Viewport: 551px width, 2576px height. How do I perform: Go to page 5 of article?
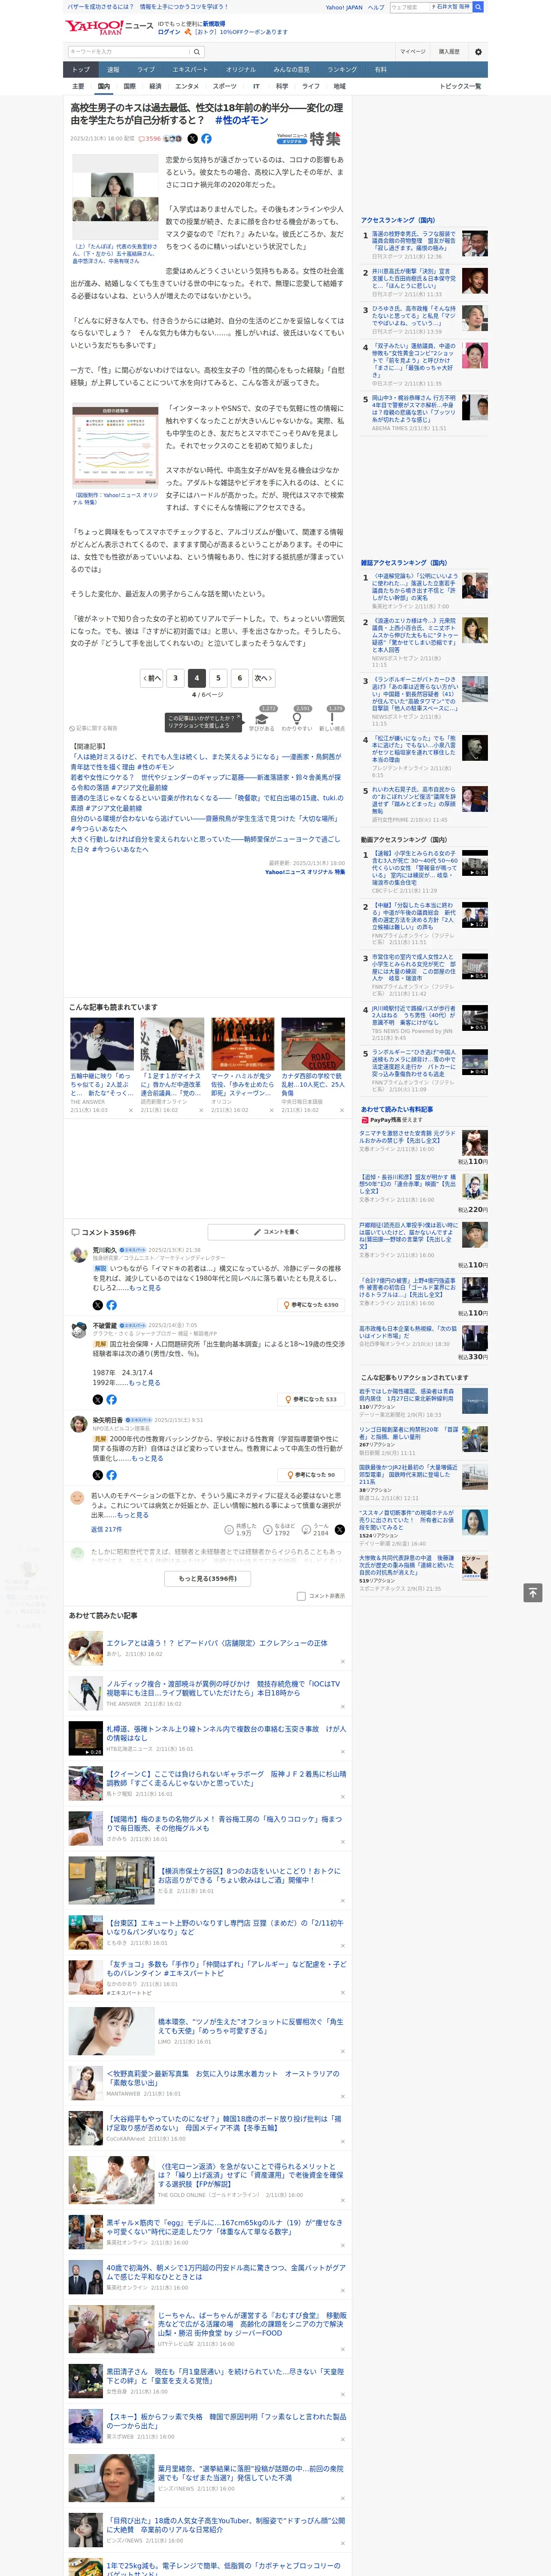[218, 677]
